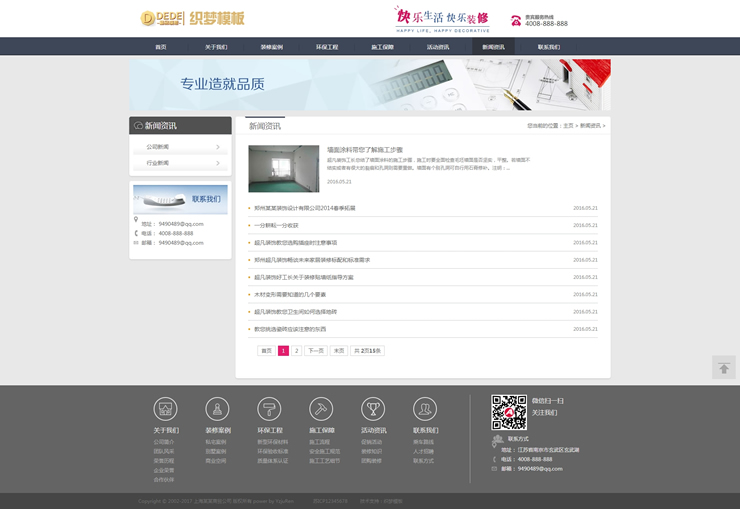
Task: Click the featured article room thumbnail
Action: click(x=283, y=168)
